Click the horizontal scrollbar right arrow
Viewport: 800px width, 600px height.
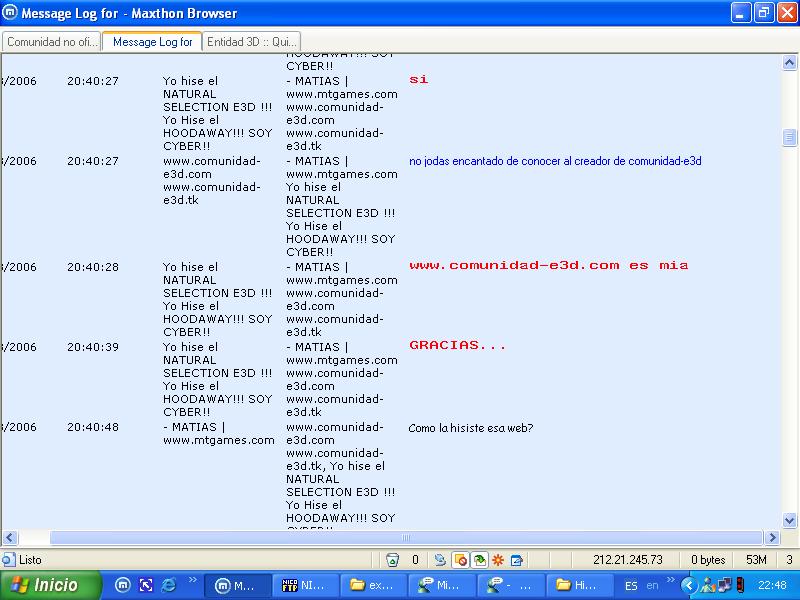pos(772,537)
